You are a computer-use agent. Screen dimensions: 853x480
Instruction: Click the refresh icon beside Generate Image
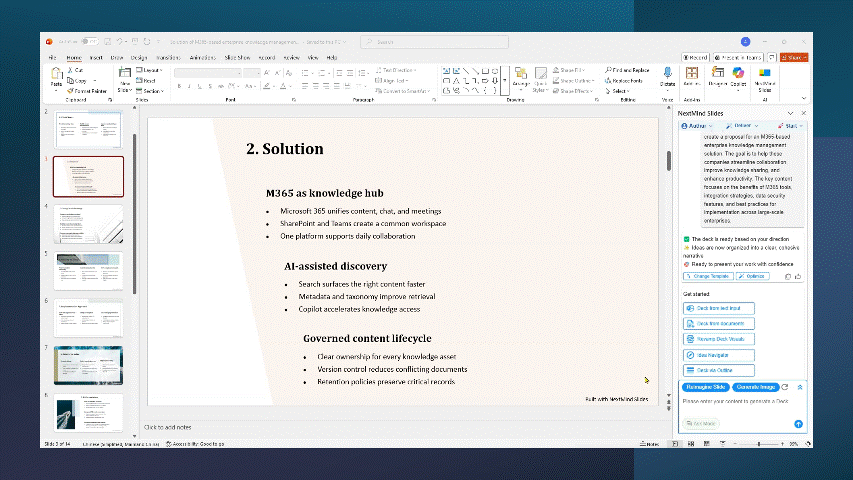[785, 387]
